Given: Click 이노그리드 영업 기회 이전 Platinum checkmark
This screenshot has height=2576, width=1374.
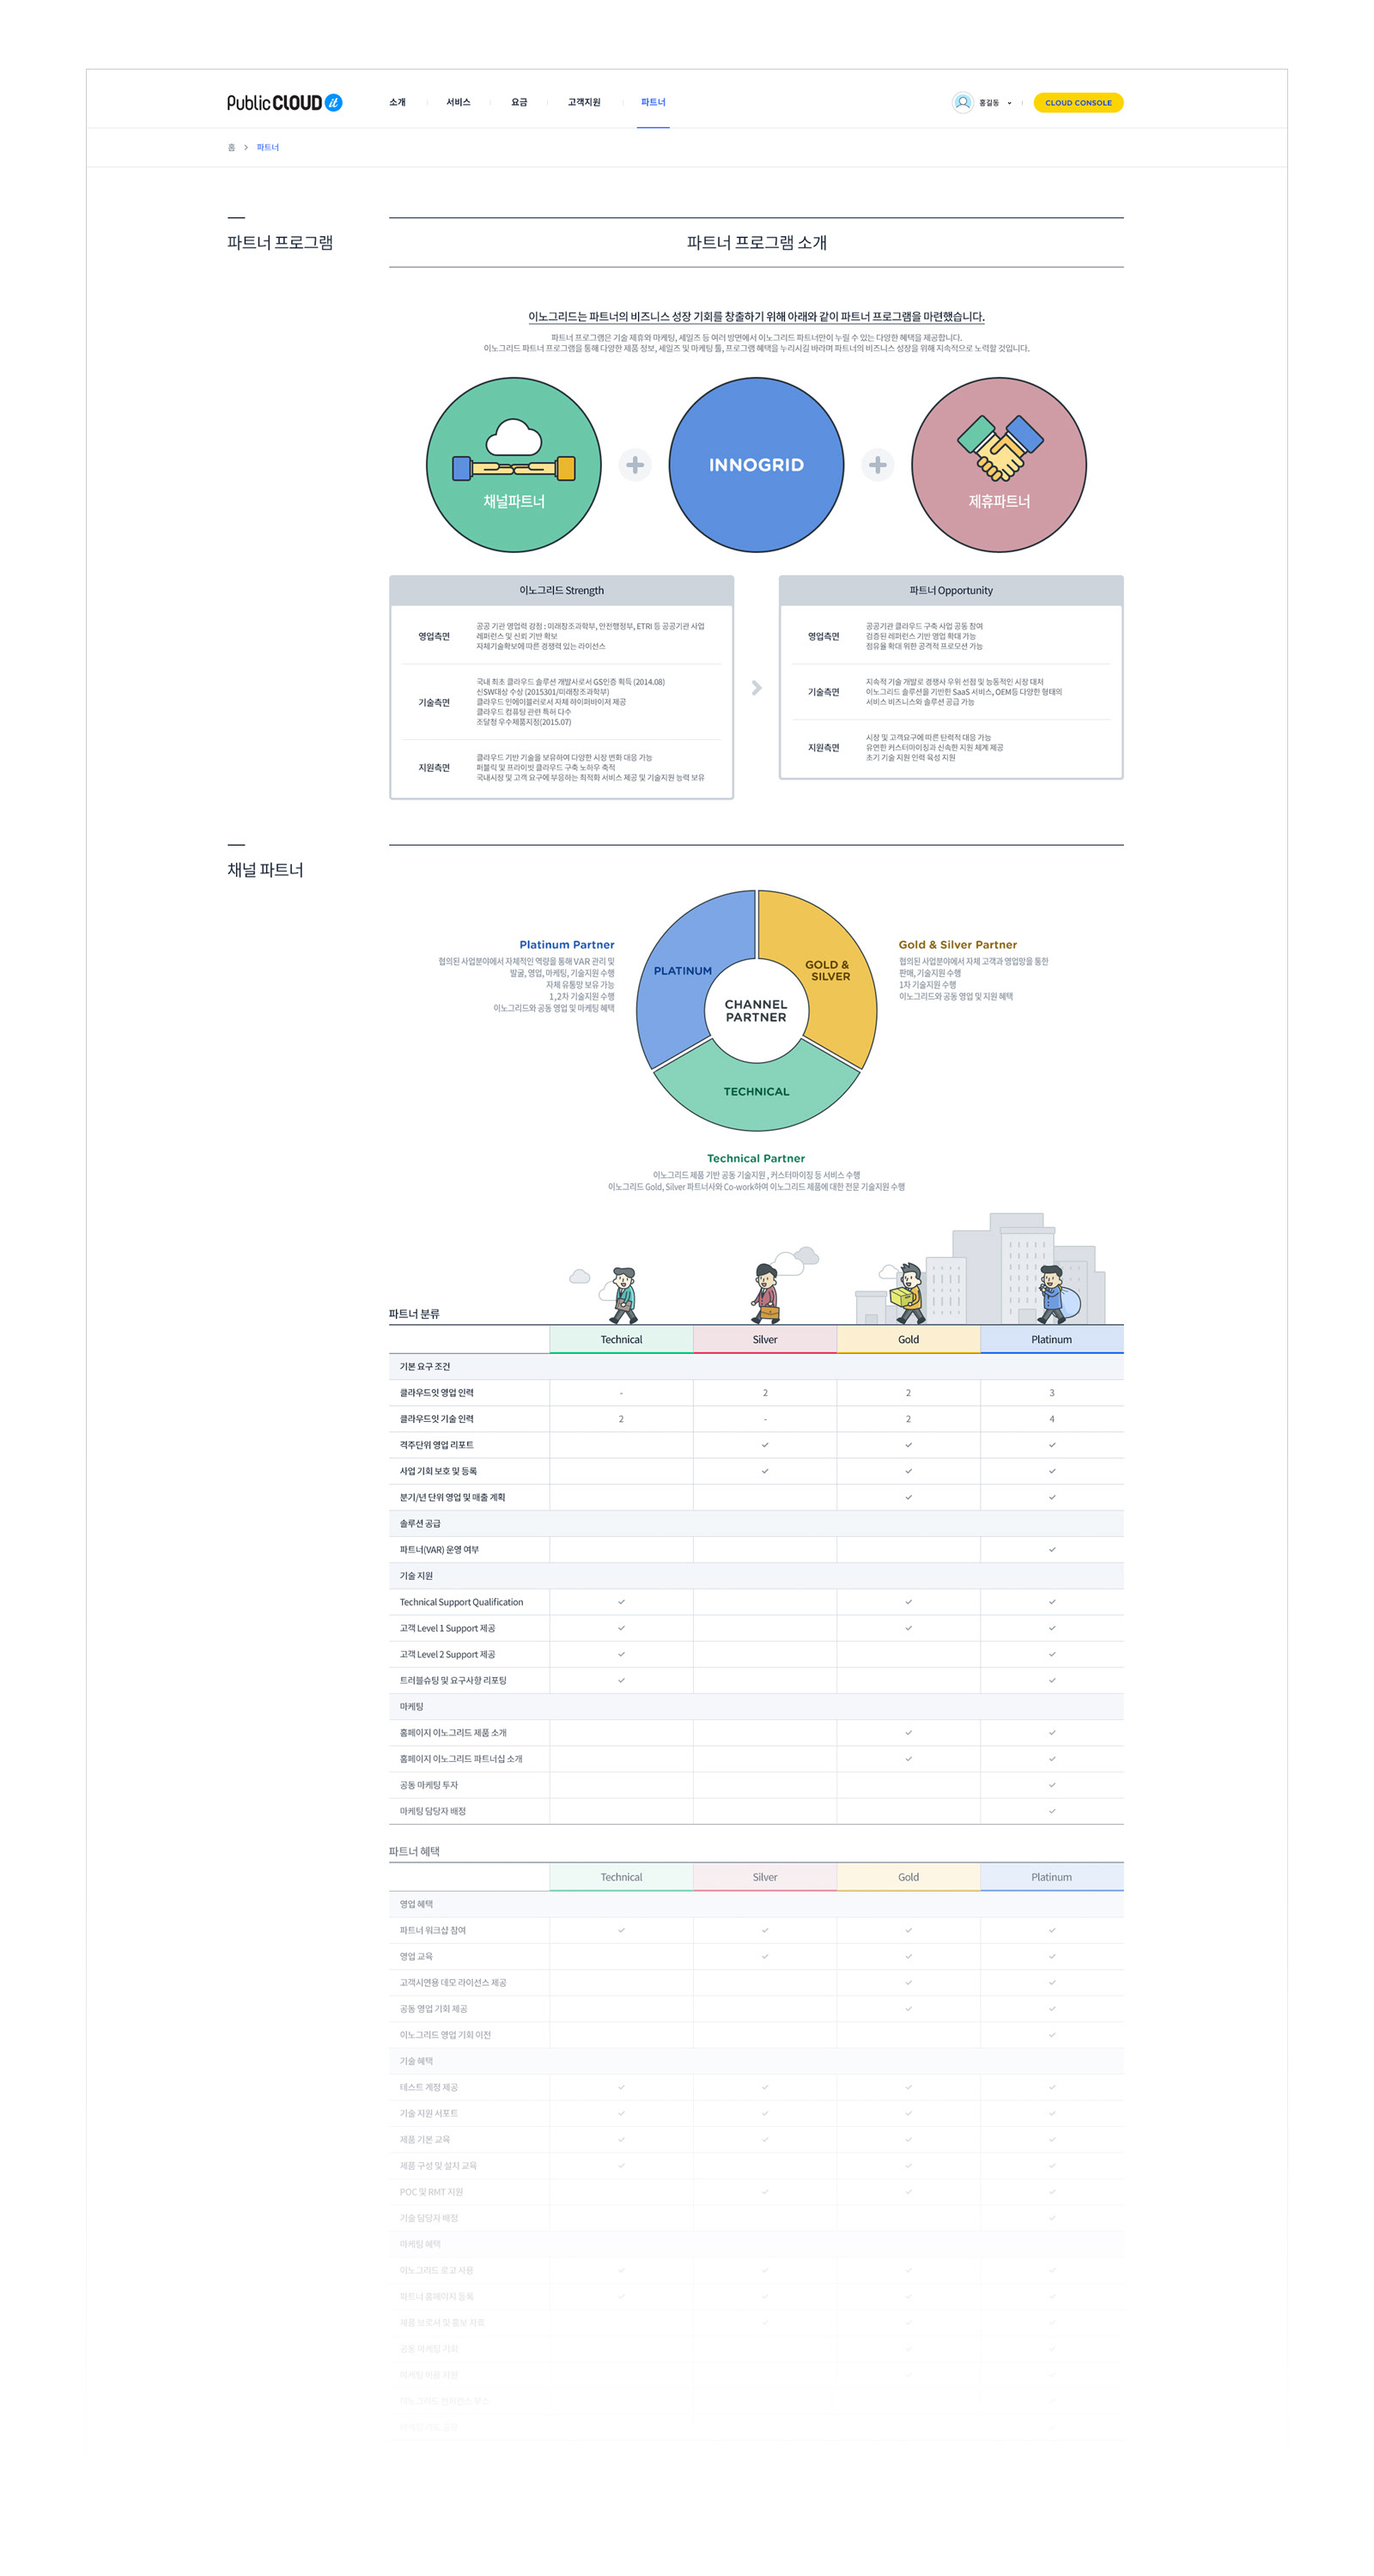Looking at the screenshot, I should click(x=1052, y=2034).
